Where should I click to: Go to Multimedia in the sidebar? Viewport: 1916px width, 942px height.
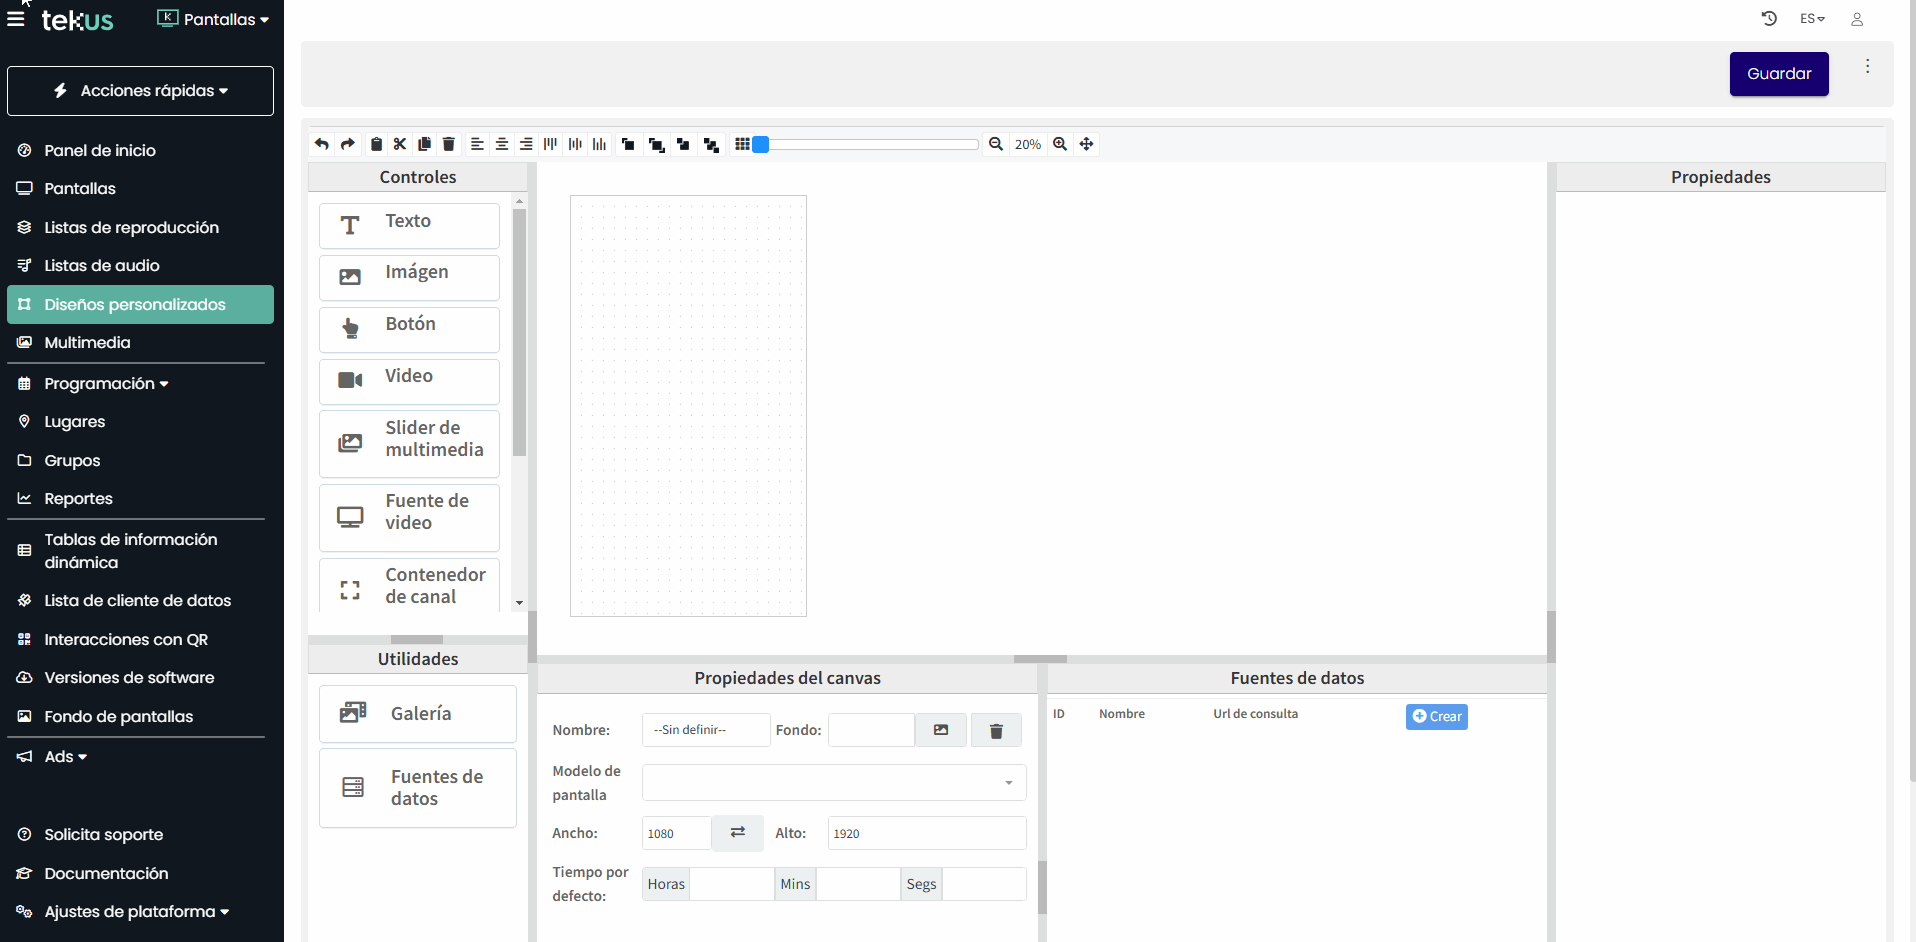(x=87, y=343)
